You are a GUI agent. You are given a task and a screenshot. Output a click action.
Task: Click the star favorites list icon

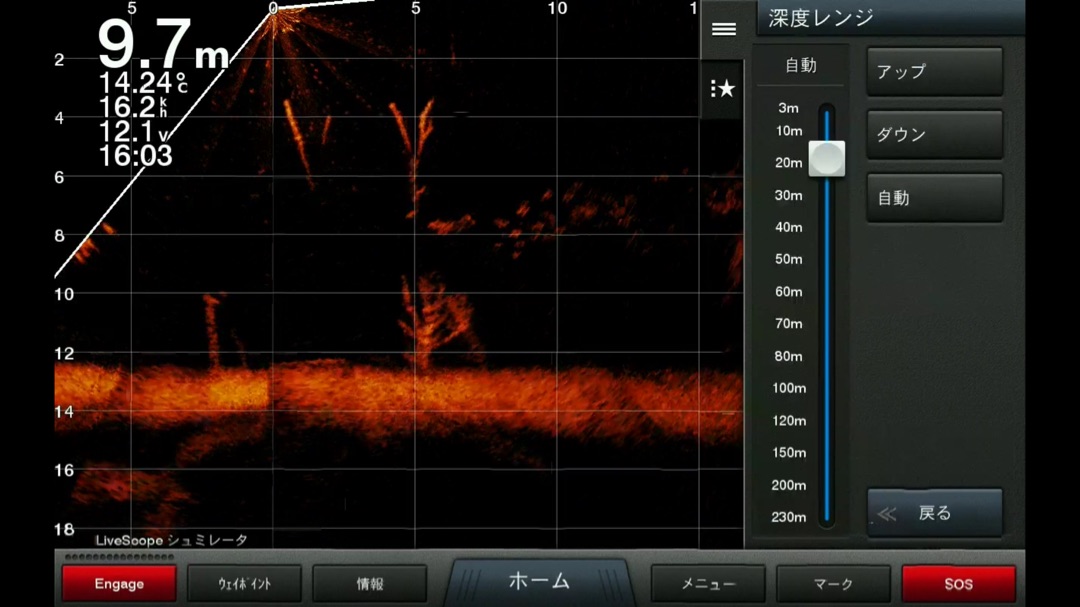[x=723, y=89]
